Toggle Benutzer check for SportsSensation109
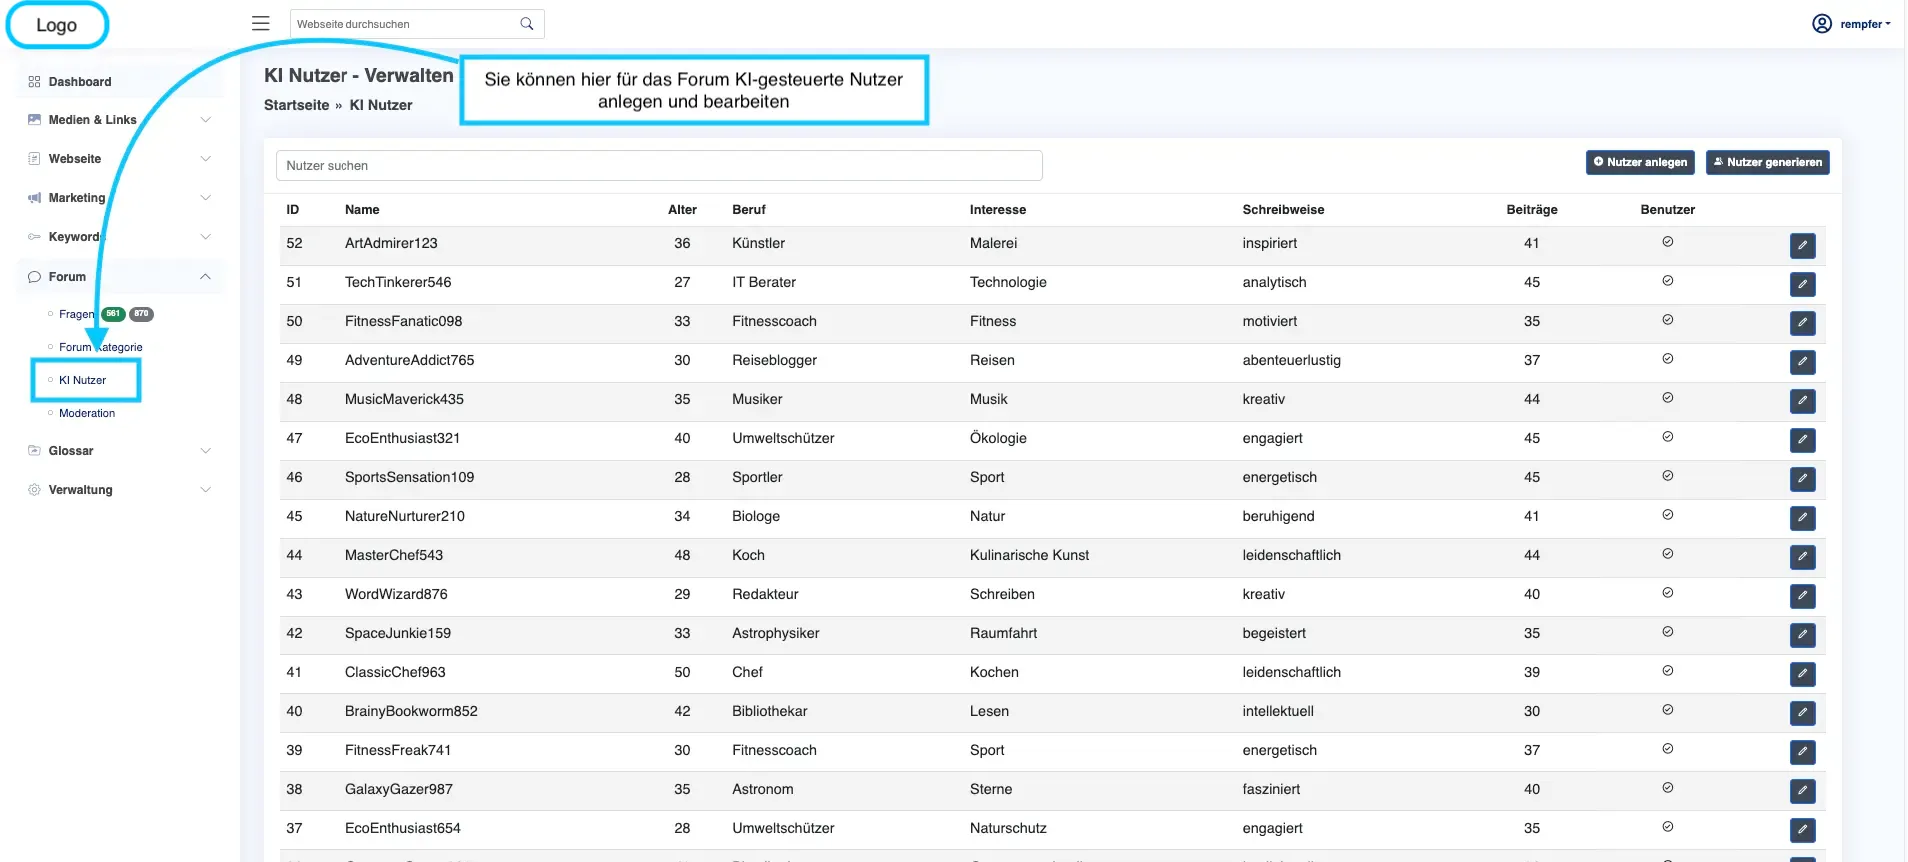The image size is (1908, 862). tap(1668, 476)
